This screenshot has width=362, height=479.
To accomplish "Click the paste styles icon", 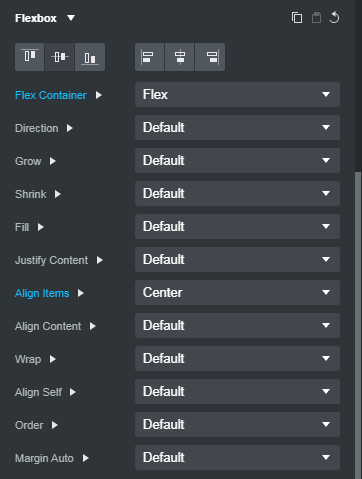I will pos(316,18).
